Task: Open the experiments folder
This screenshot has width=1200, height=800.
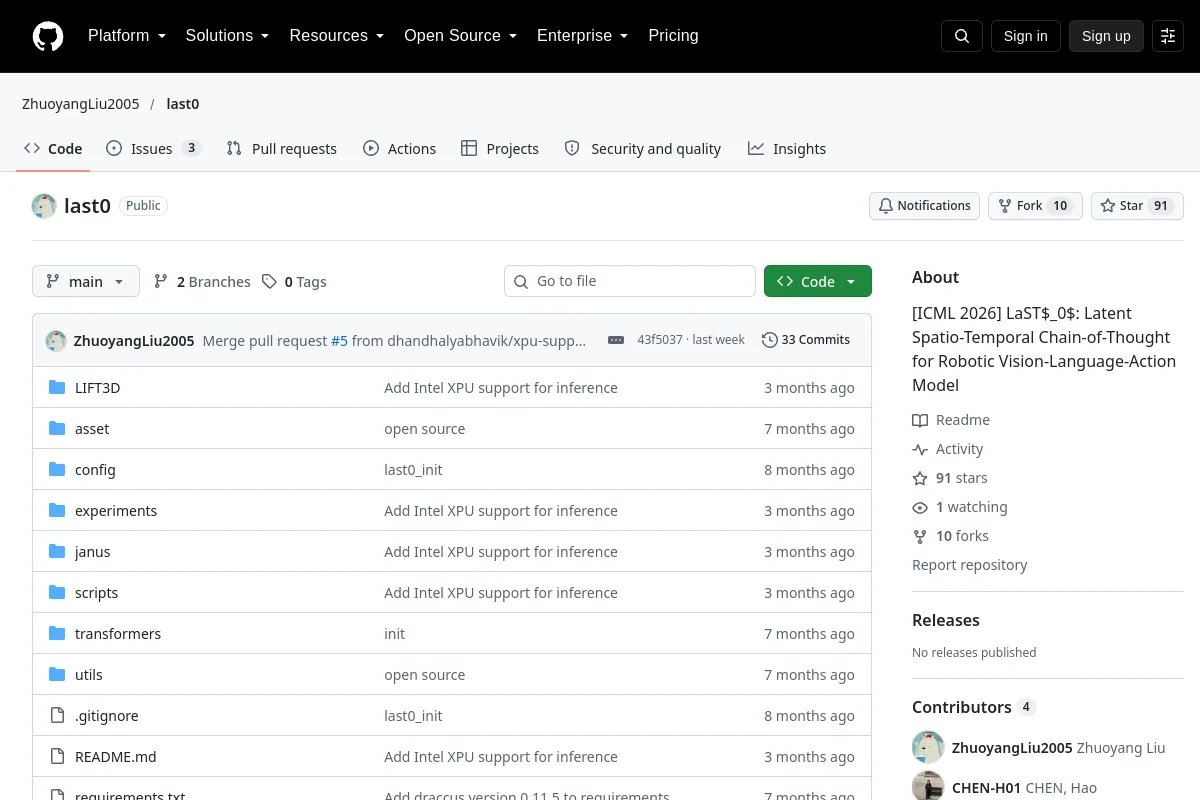Action: click(116, 511)
